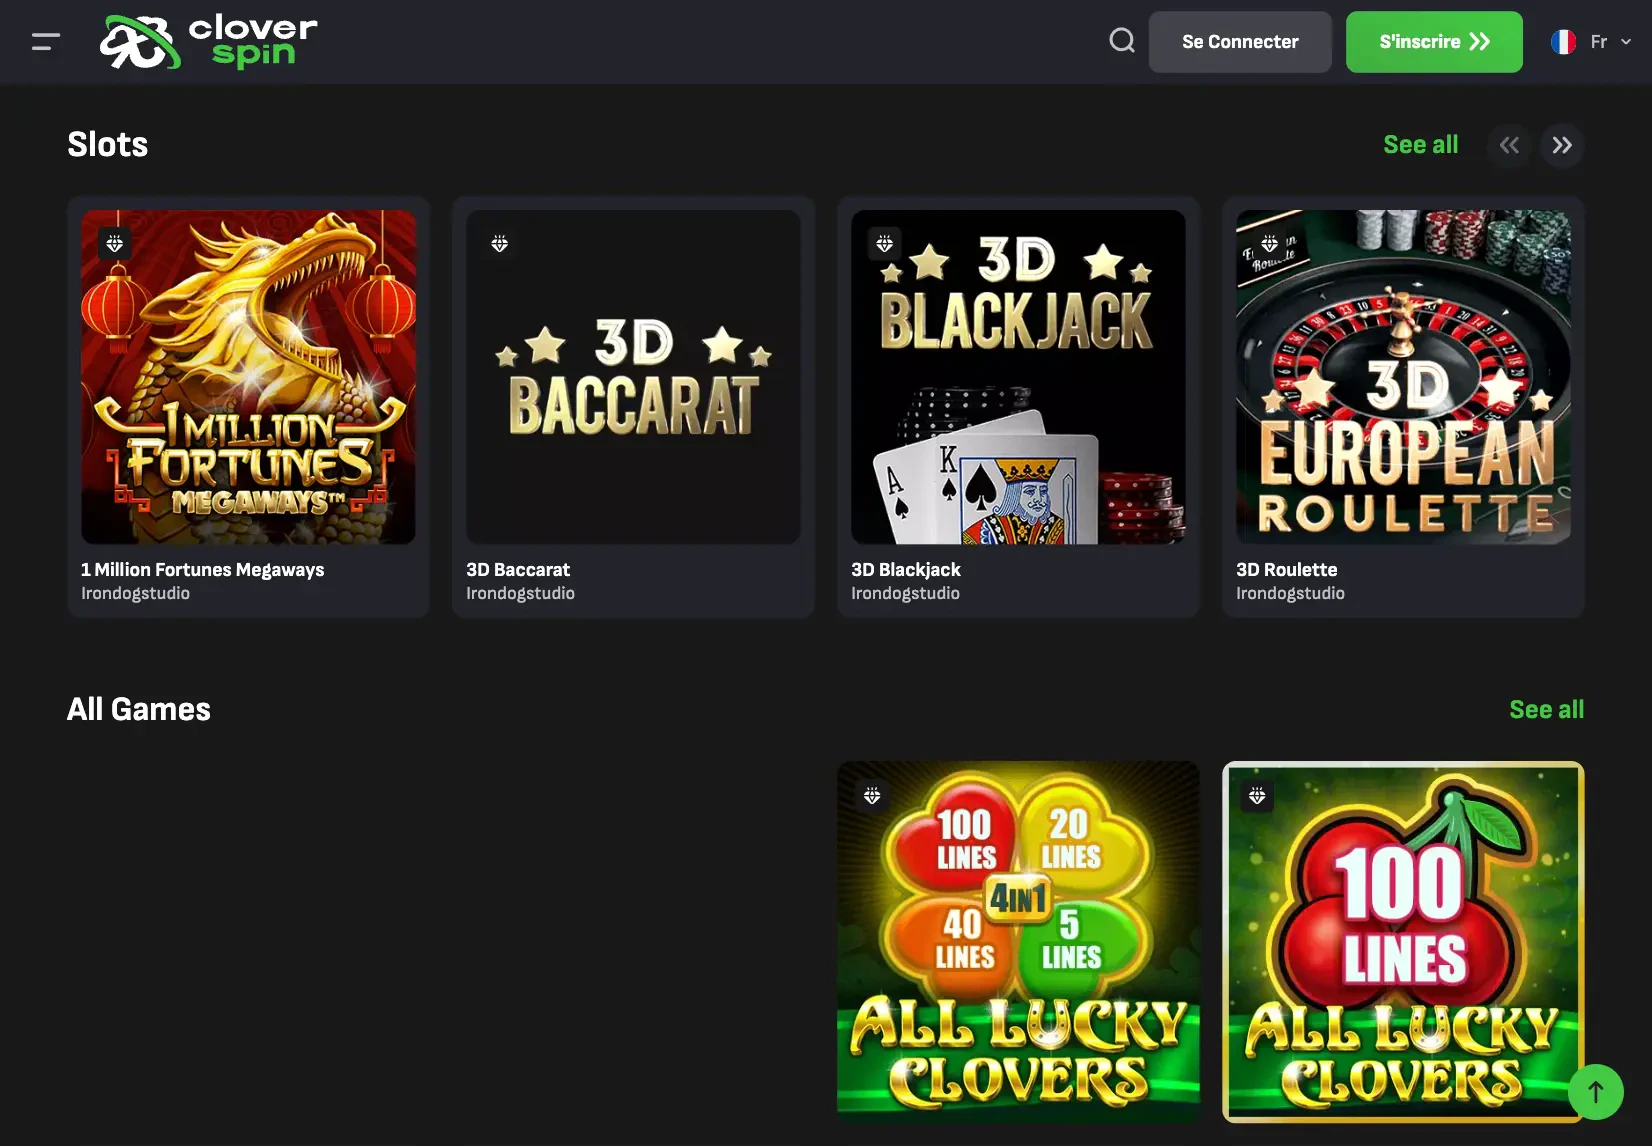Click diamond badge on 3D Blackjack card
Viewport: 1652px width, 1146px height.
pos(885,243)
